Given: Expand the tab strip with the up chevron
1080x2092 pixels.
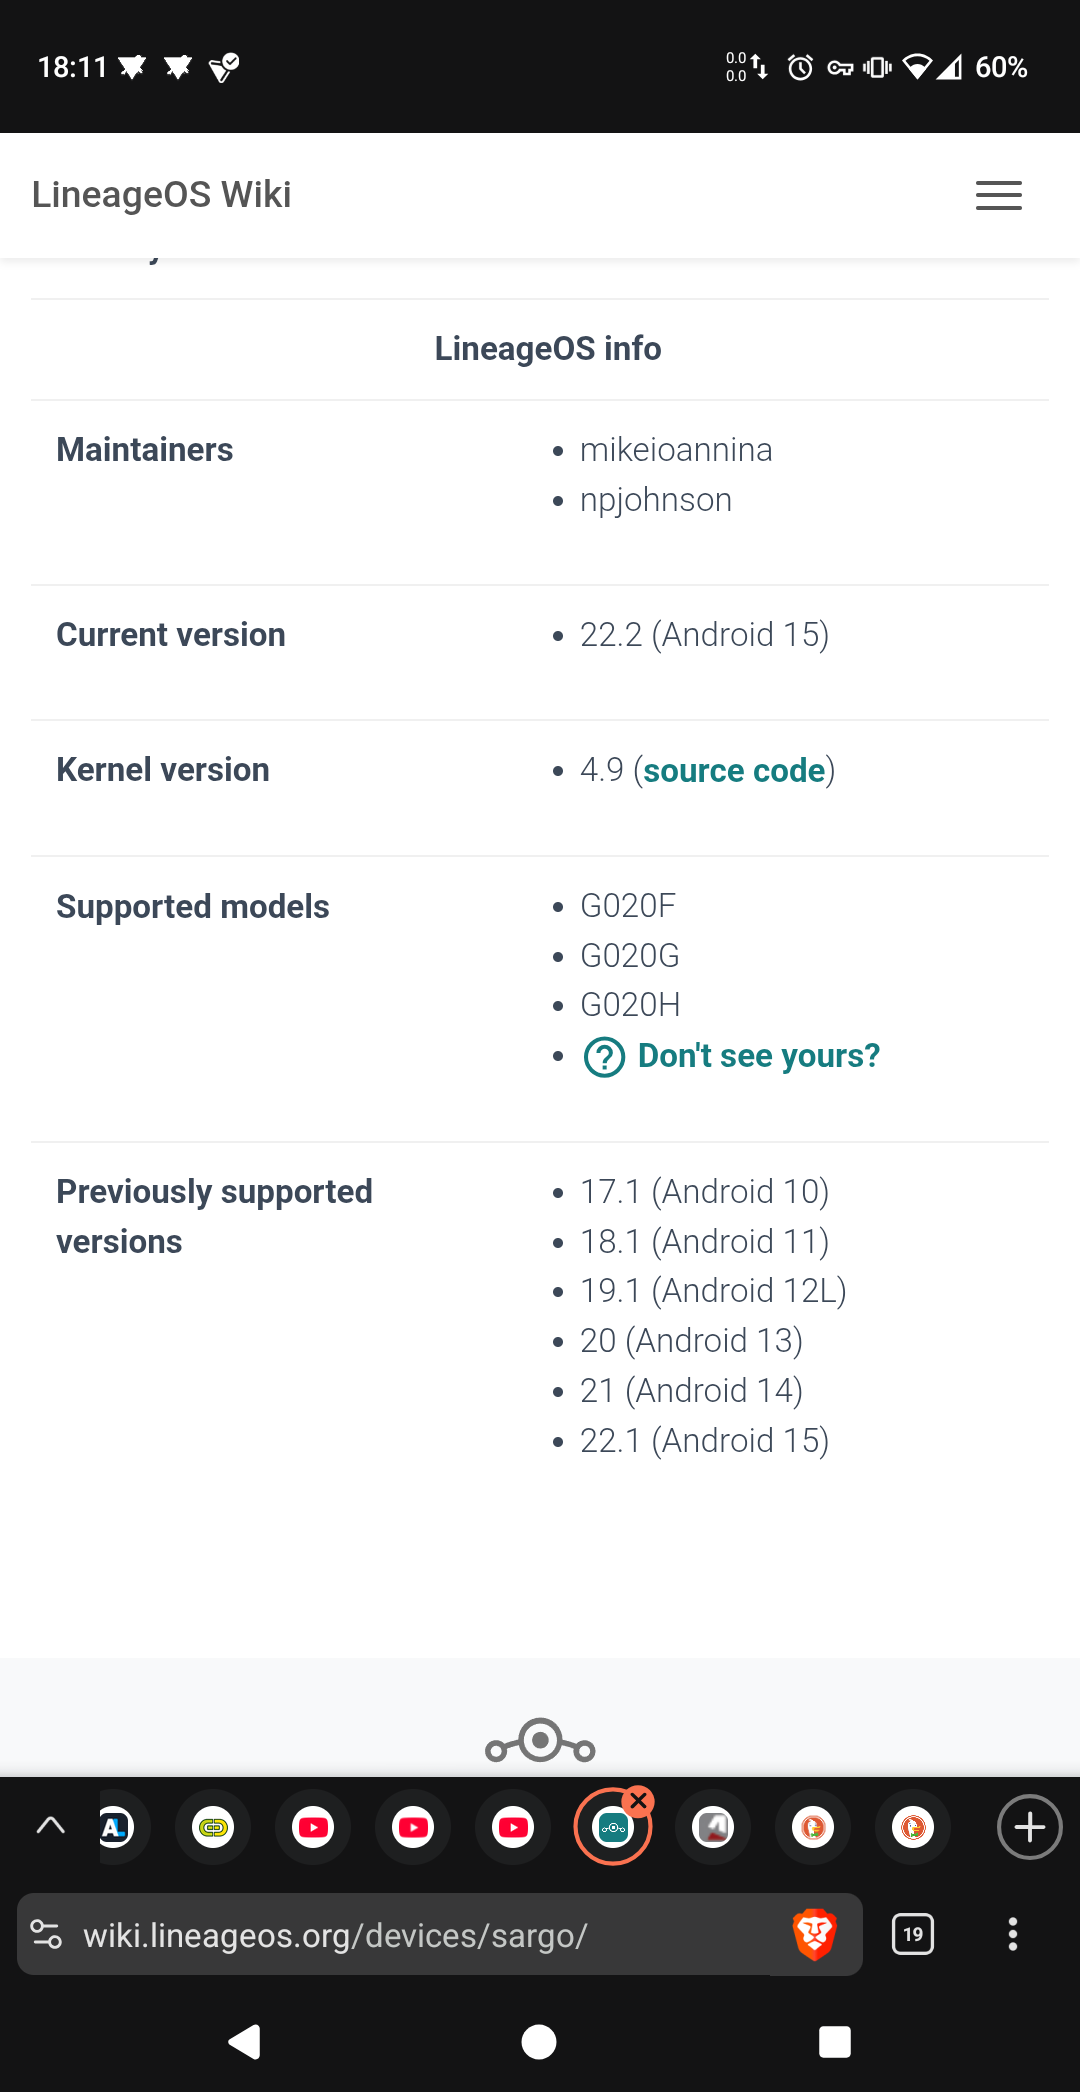Looking at the screenshot, I should pos(50,1826).
